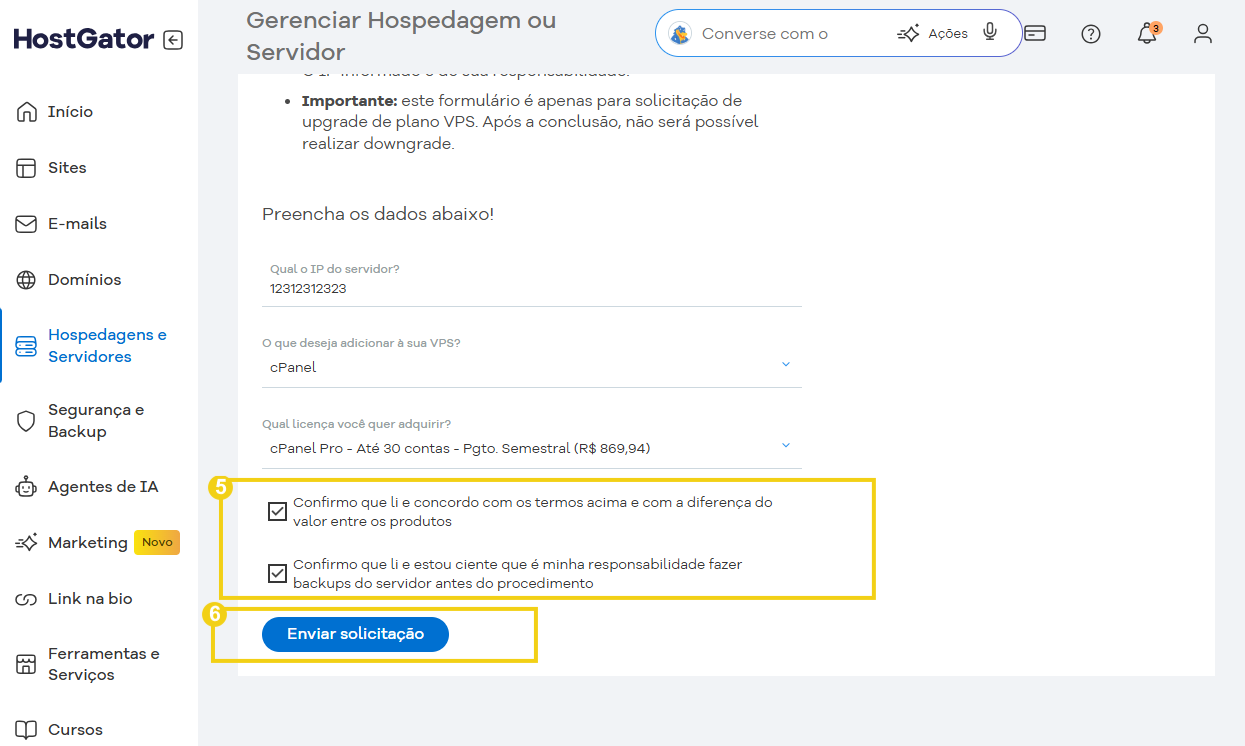
Task: Open Agentes de IA section
Action: pos(102,487)
